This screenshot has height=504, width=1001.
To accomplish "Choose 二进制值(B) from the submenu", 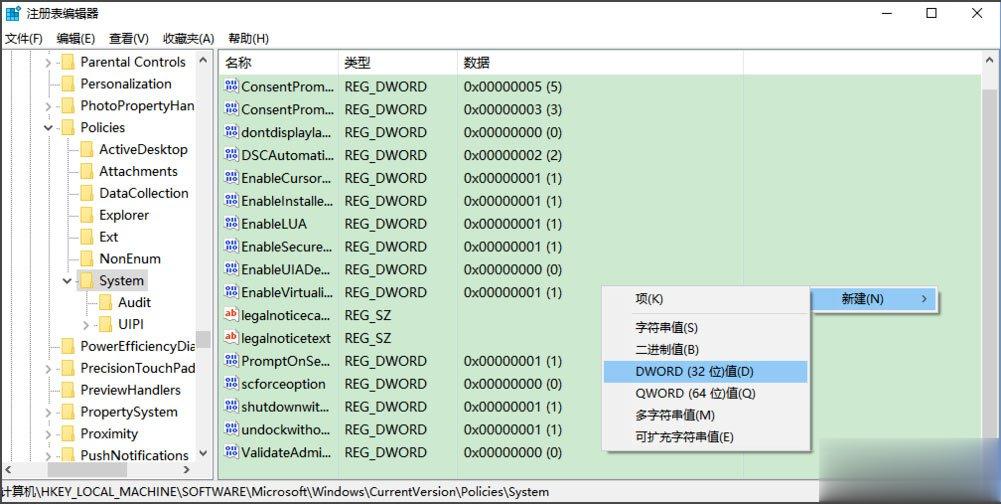I will (x=705, y=350).
